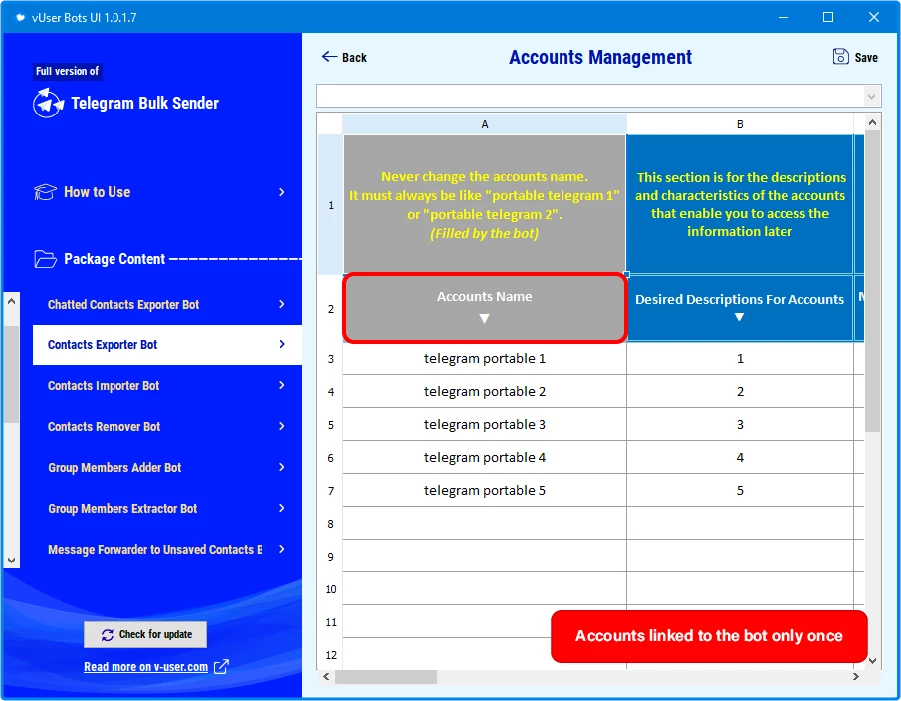Click the Package Content folder icon

click(45, 259)
